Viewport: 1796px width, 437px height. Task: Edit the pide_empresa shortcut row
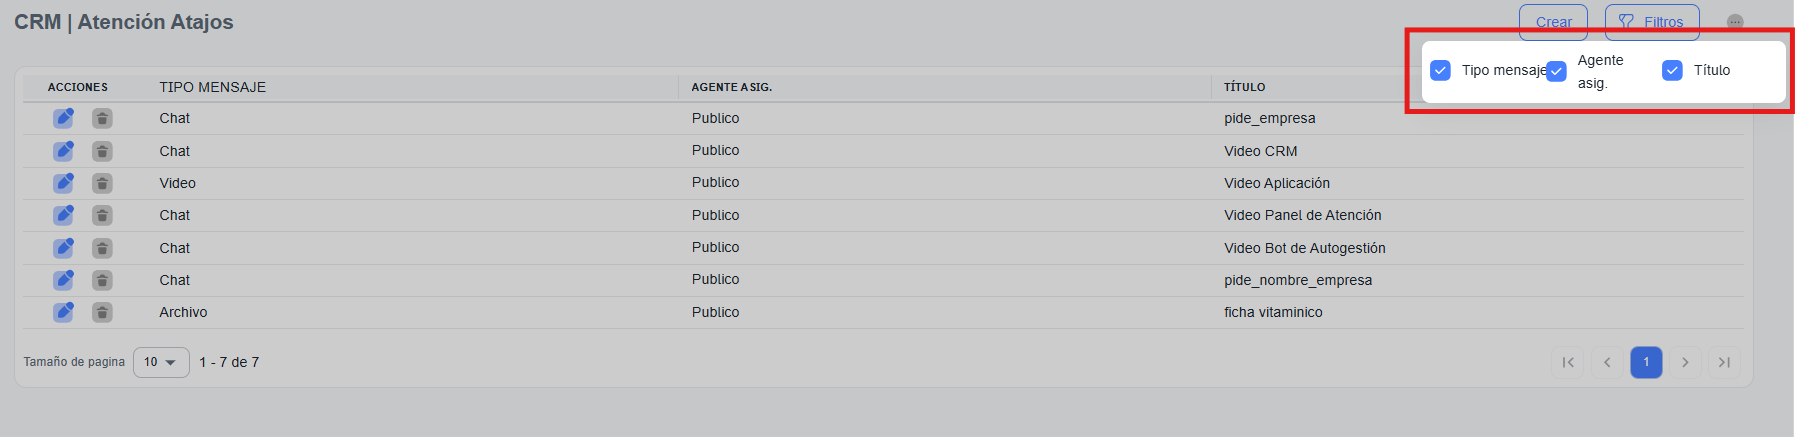[63, 118]
